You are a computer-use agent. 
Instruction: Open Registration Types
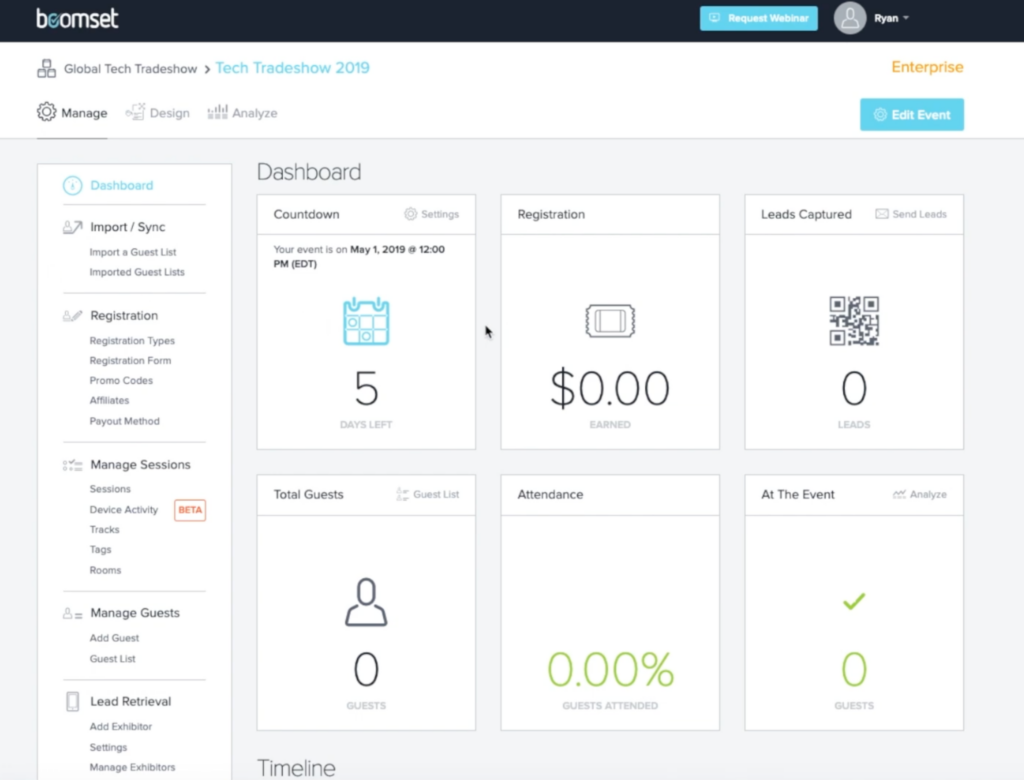132,341
